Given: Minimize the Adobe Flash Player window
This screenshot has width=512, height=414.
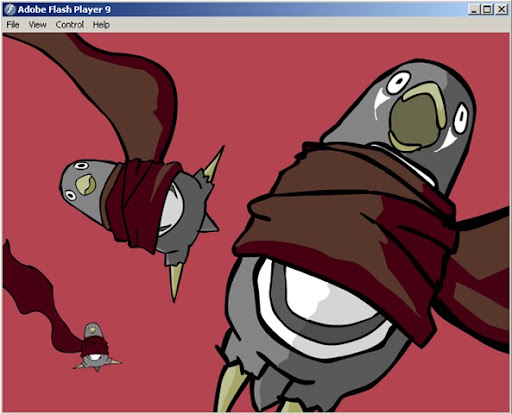Looking at the screenshot, I should pos(474,9).
